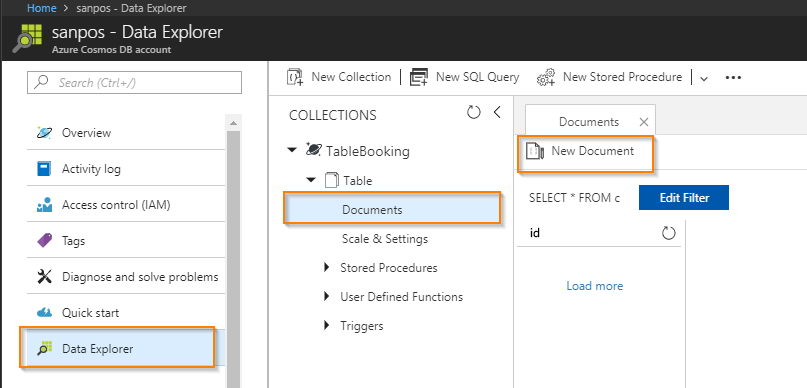Viewport: 807px width, 388px height.
Task: Open a New SQL Query
Action: (464, 77)
